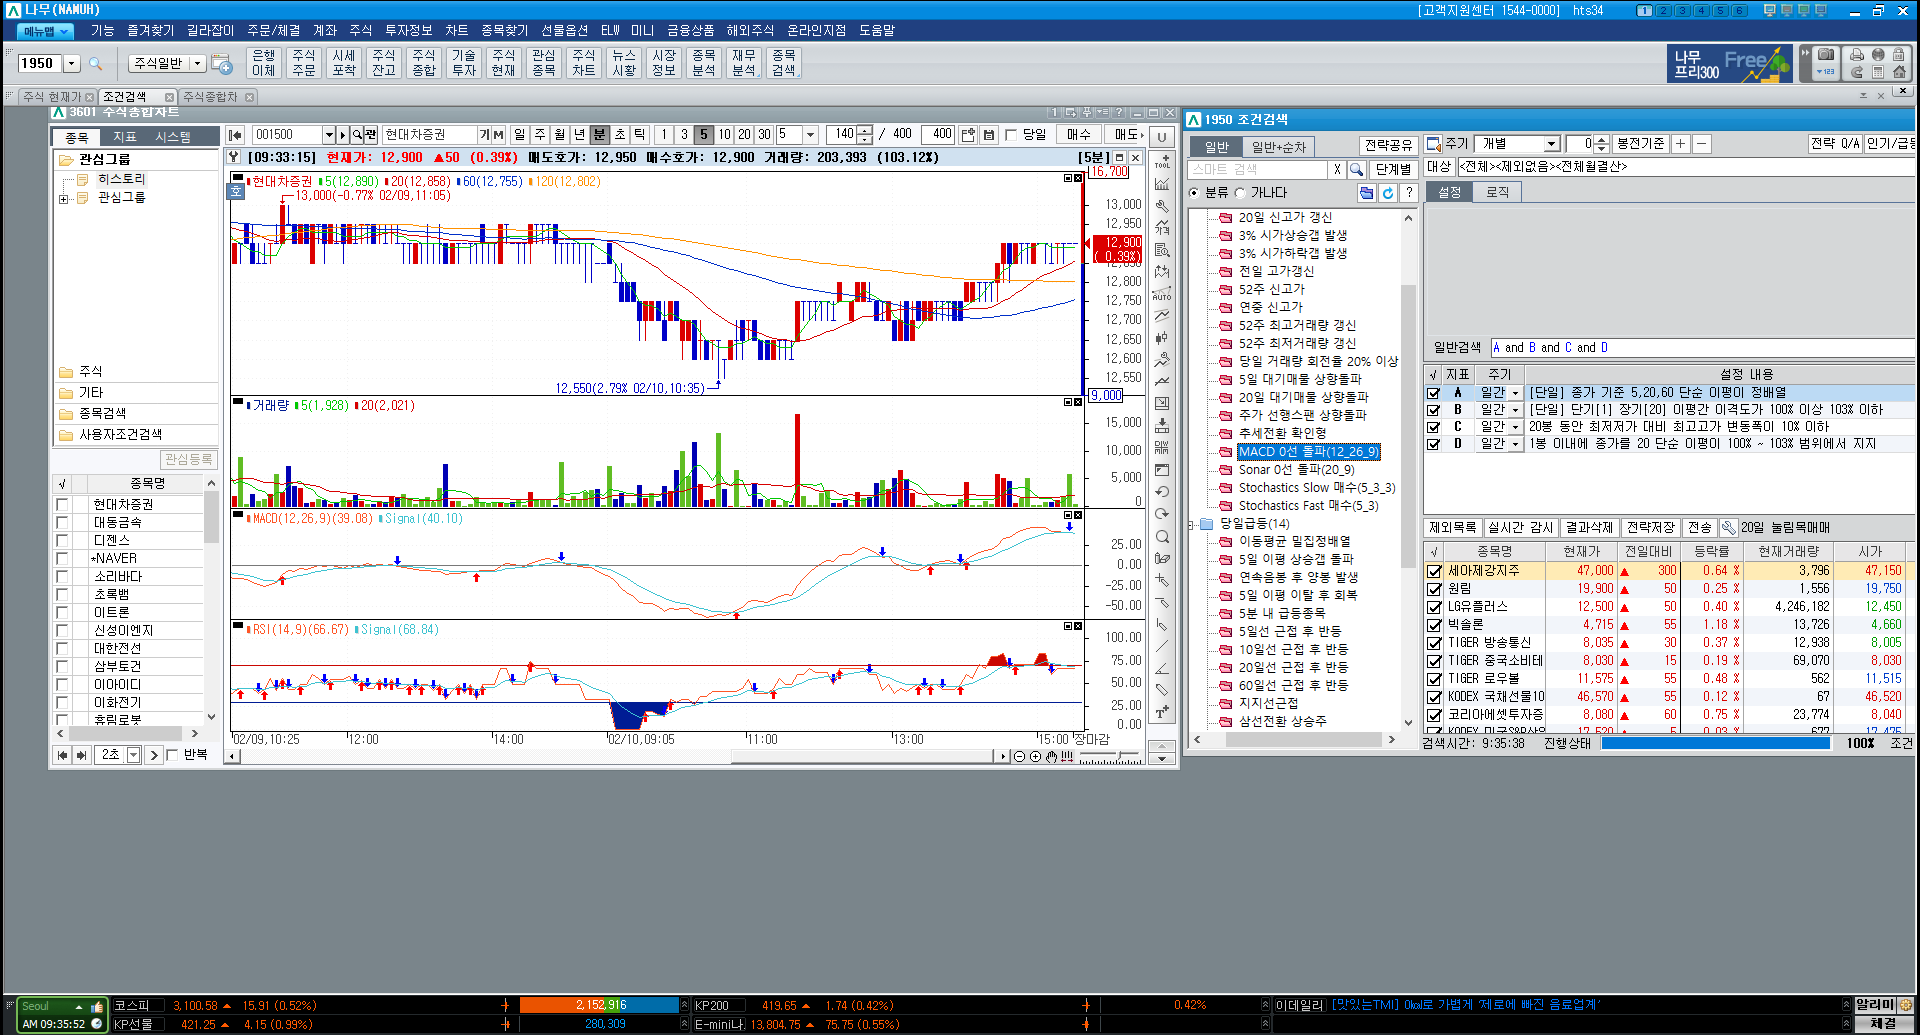Open the 001500 stock code dropdown
1920x1035 pixels.
pyautogui.click(x=328, y=134)
